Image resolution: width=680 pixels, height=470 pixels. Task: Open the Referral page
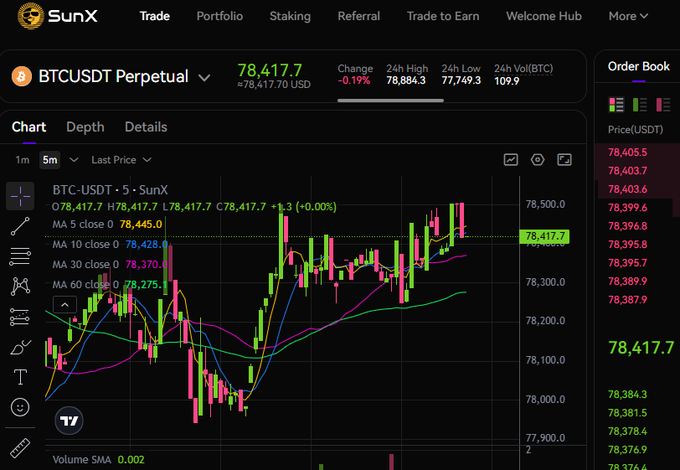tap(359, 16)
